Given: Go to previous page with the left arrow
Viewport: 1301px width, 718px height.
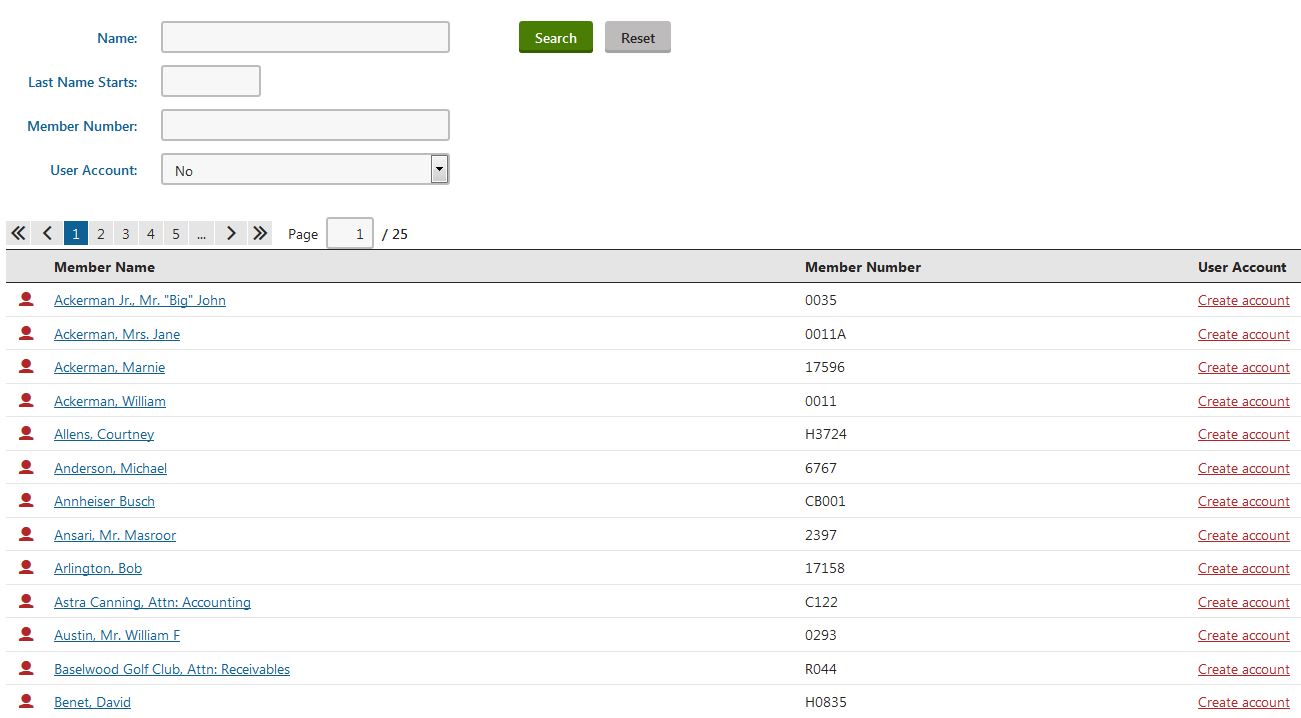Looking at the screenshot, I should coord(47,233).
